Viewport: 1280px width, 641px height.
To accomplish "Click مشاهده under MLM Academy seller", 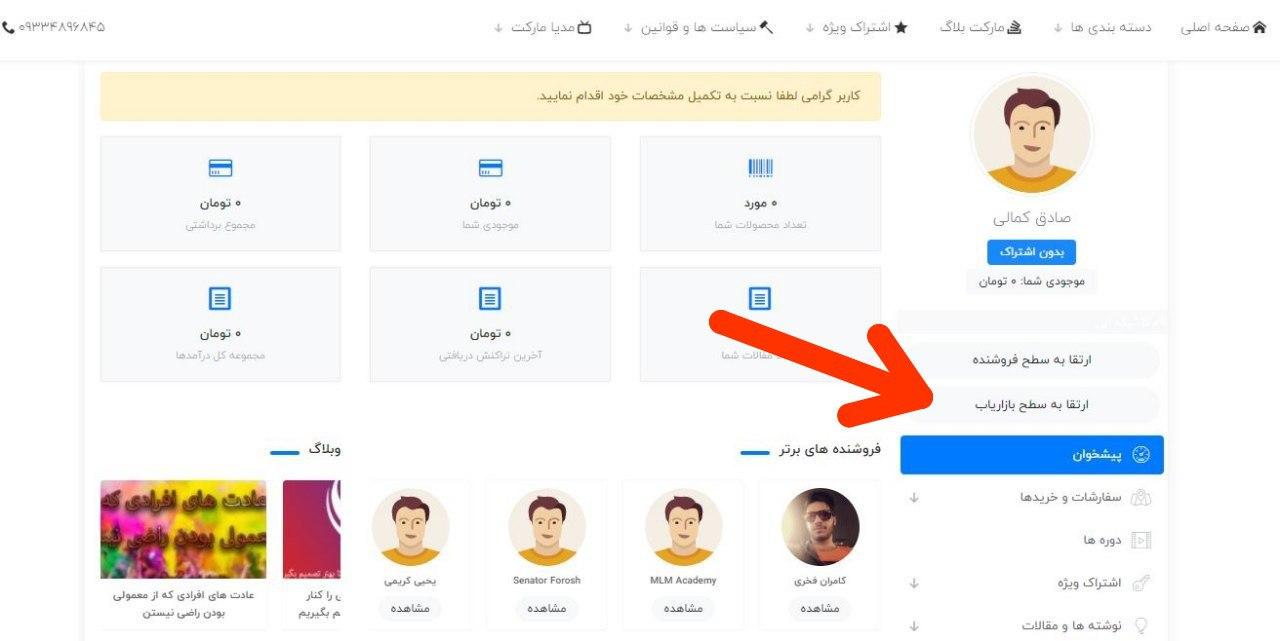I will (x=683, y=608).
